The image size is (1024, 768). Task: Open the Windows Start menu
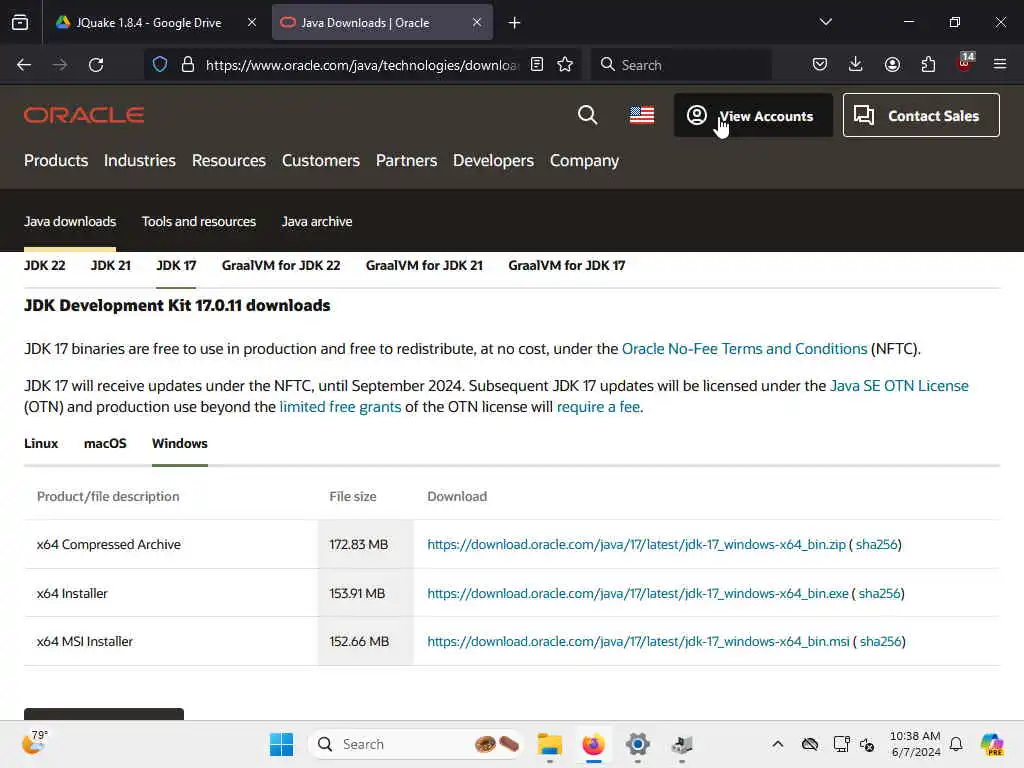click(281, 744)
